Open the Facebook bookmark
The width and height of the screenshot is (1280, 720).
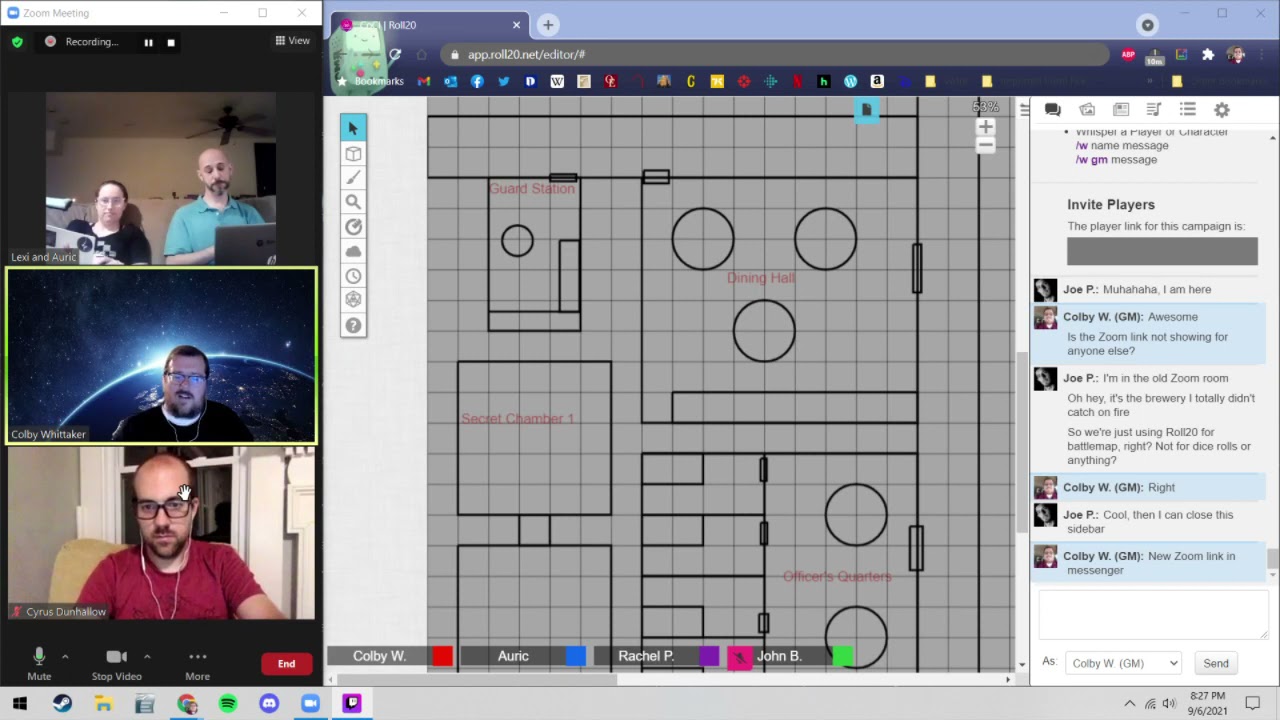(x=477, y=81)
